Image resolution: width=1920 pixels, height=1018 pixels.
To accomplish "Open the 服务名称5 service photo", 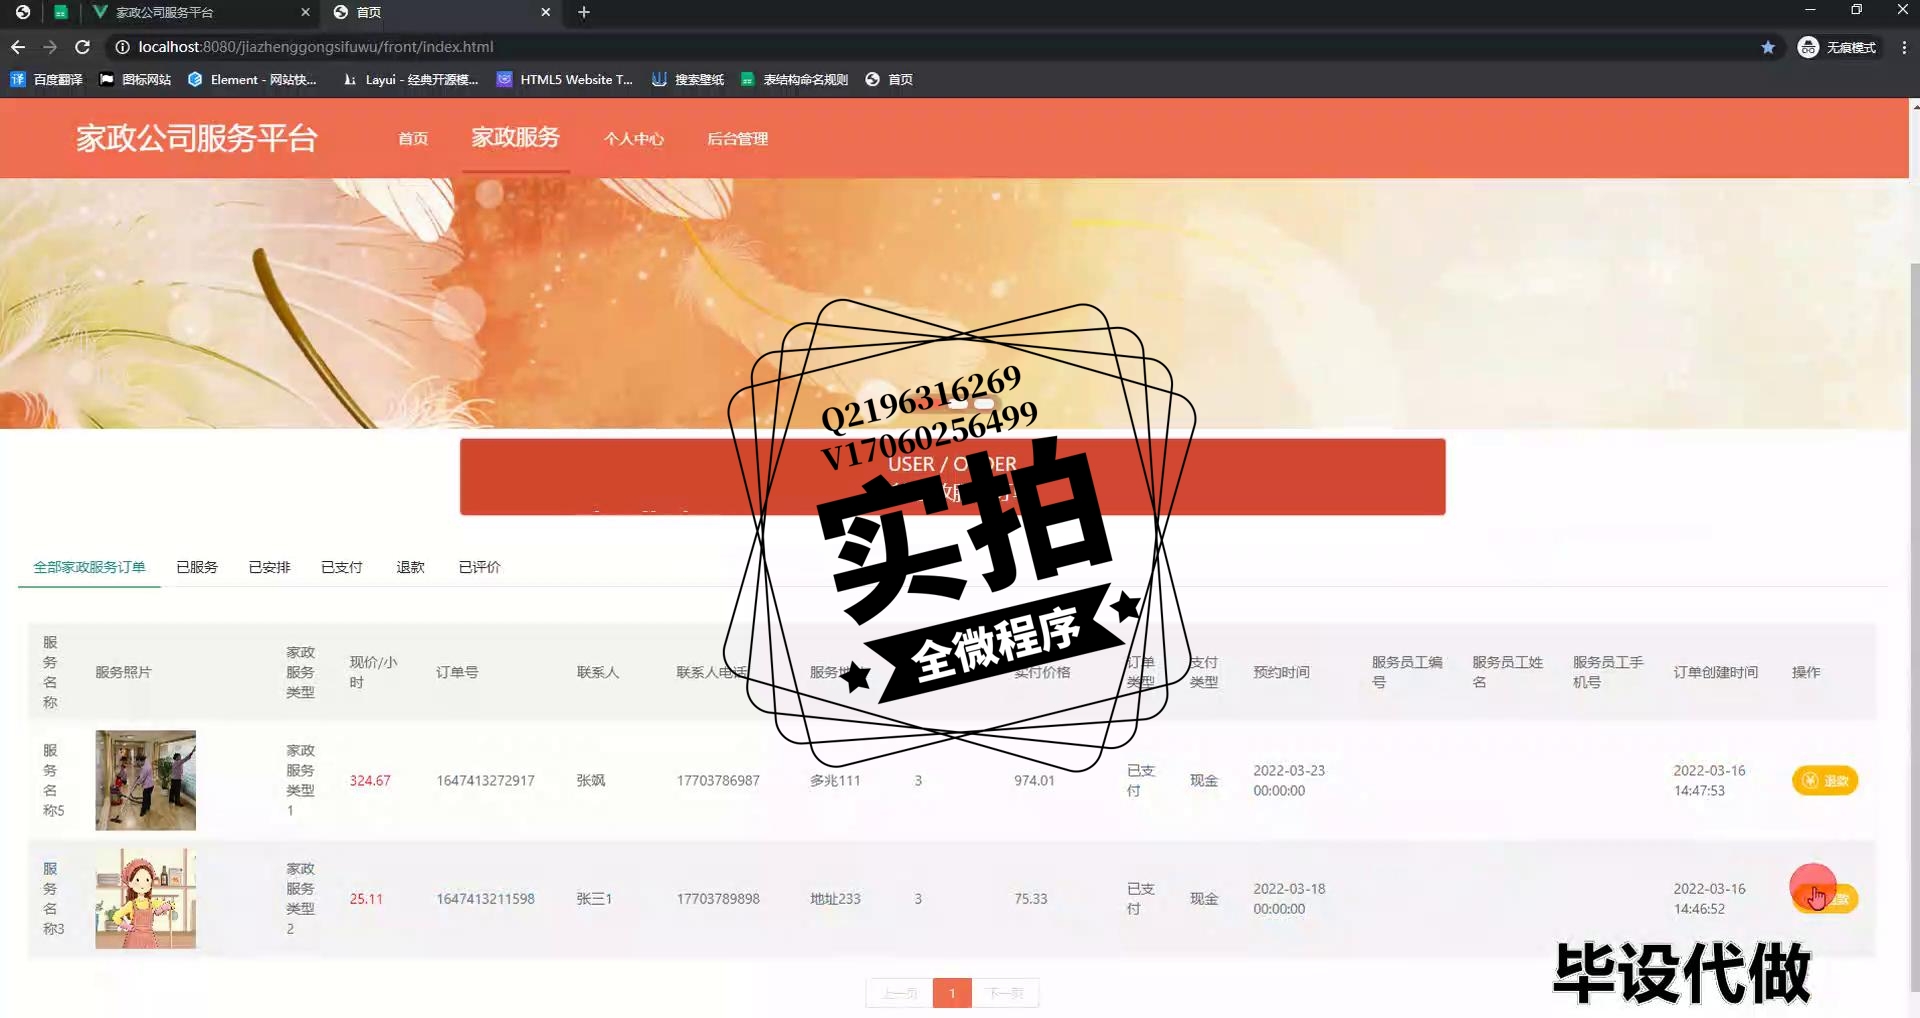I will tap(146, 780).
